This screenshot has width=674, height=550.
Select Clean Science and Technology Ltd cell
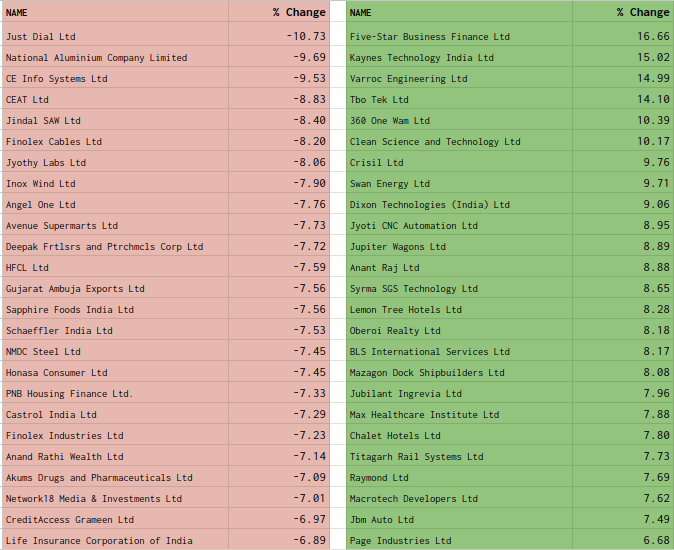tap(459, 141)
